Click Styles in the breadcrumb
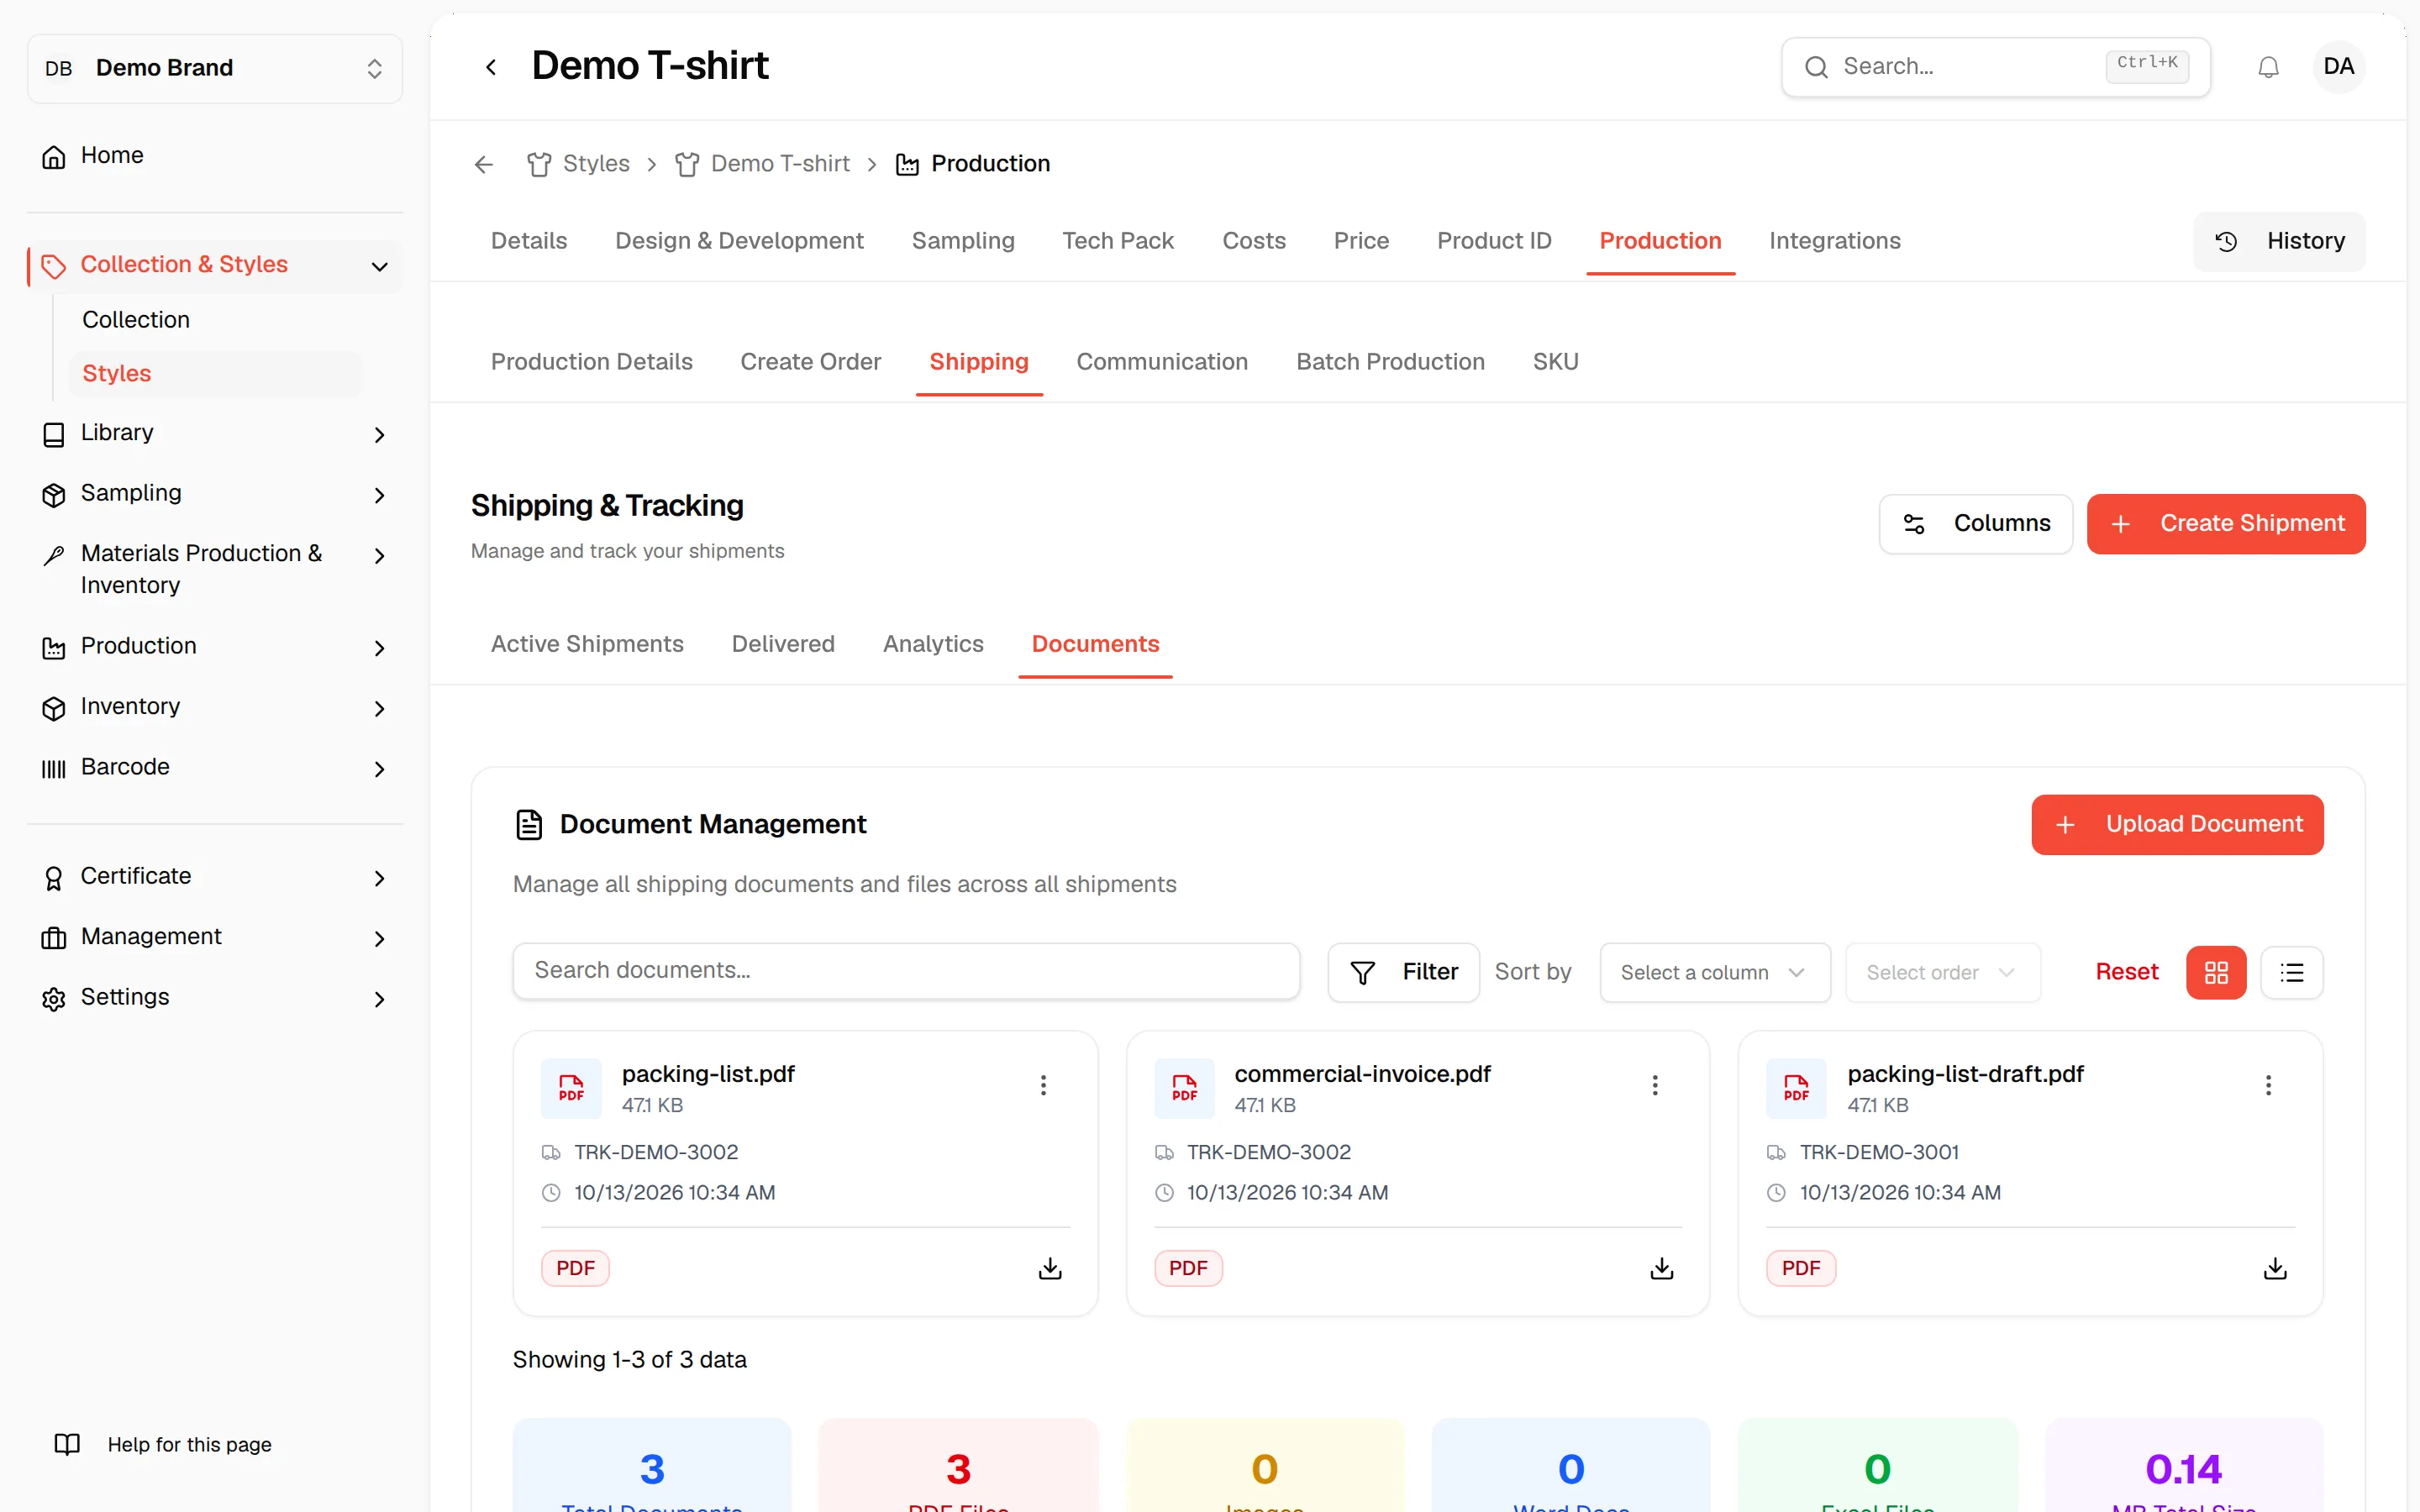 click(596, 164)
